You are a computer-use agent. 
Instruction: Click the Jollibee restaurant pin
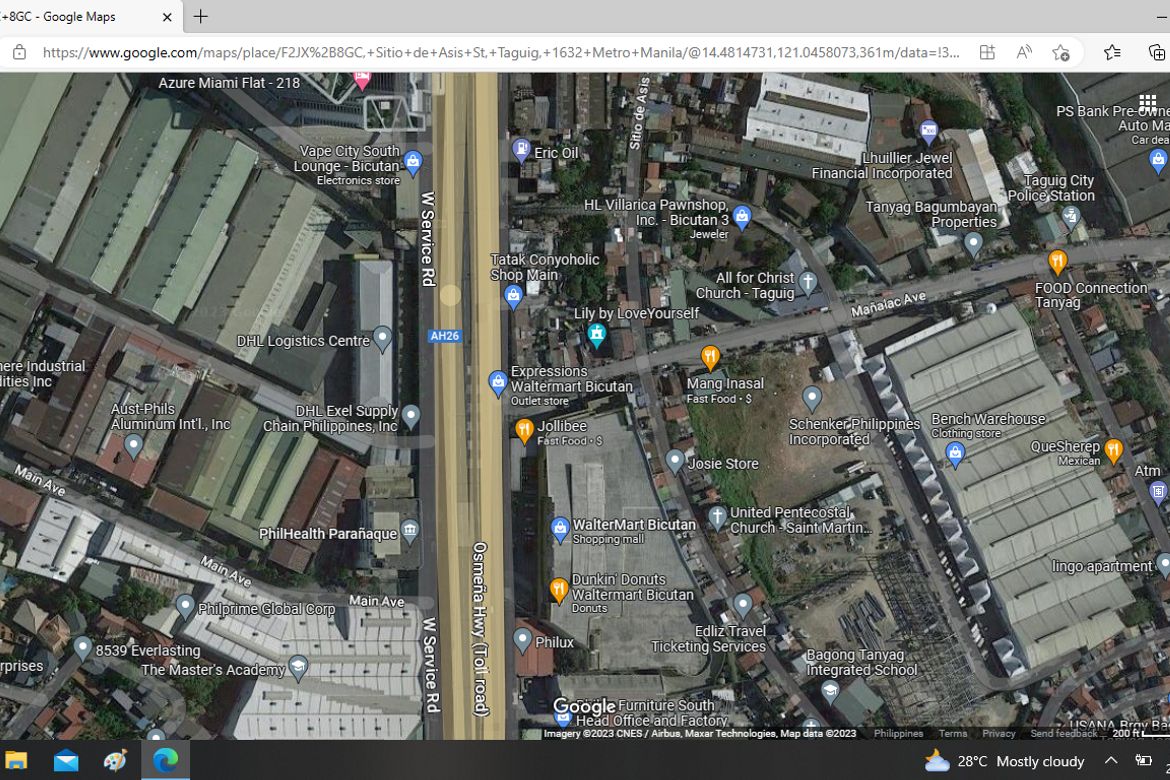click(524, 429)
